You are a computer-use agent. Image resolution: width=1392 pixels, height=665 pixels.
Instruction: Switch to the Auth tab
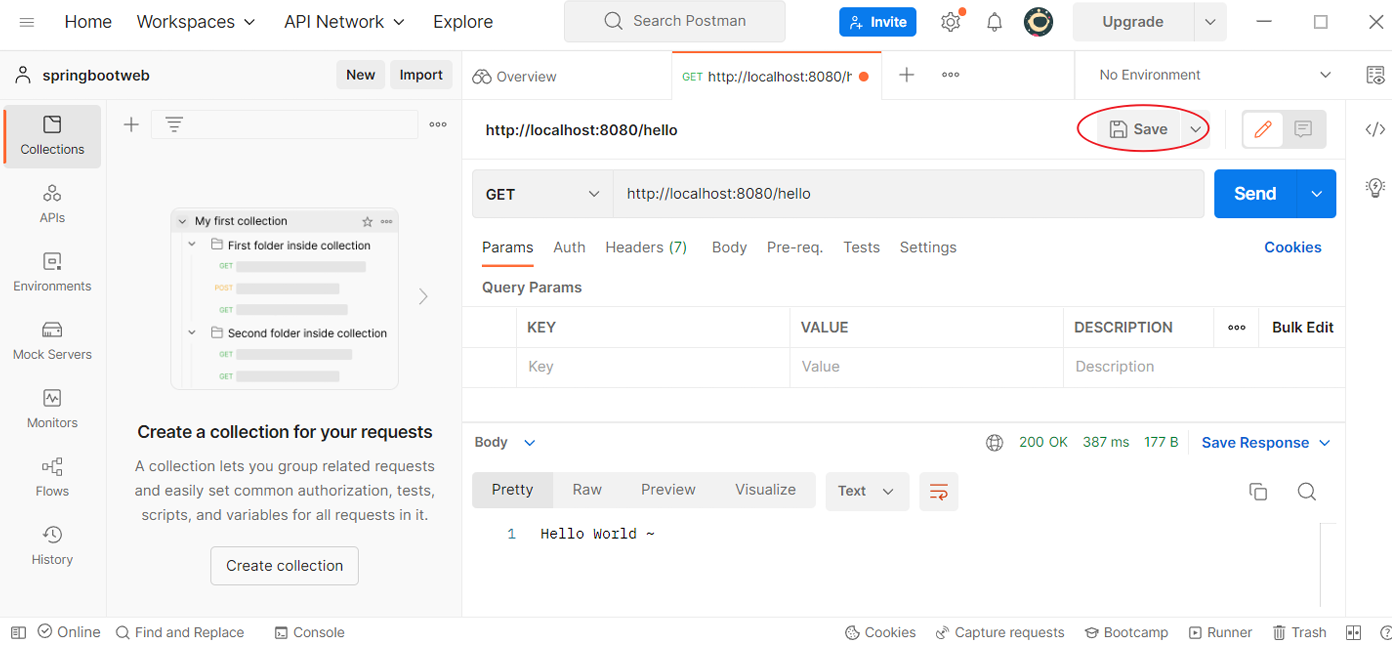[x=569, y=247]
